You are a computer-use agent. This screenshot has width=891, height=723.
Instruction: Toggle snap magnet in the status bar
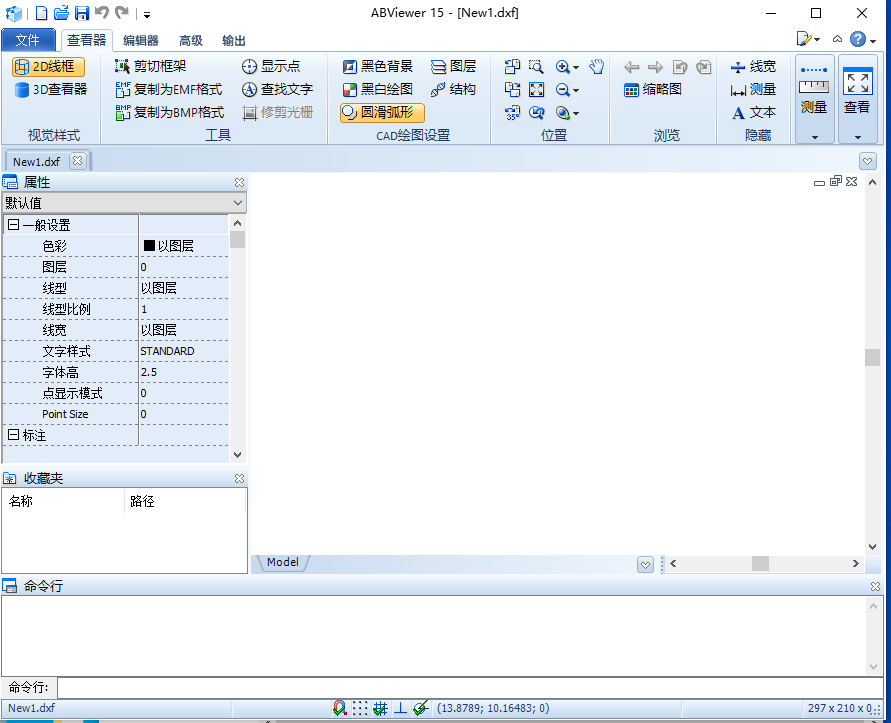tap(340, 708)
